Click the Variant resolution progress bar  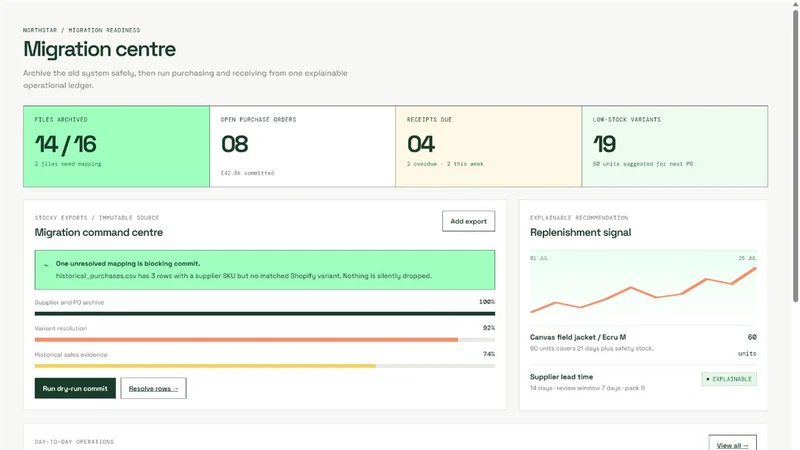click(265, 340)
